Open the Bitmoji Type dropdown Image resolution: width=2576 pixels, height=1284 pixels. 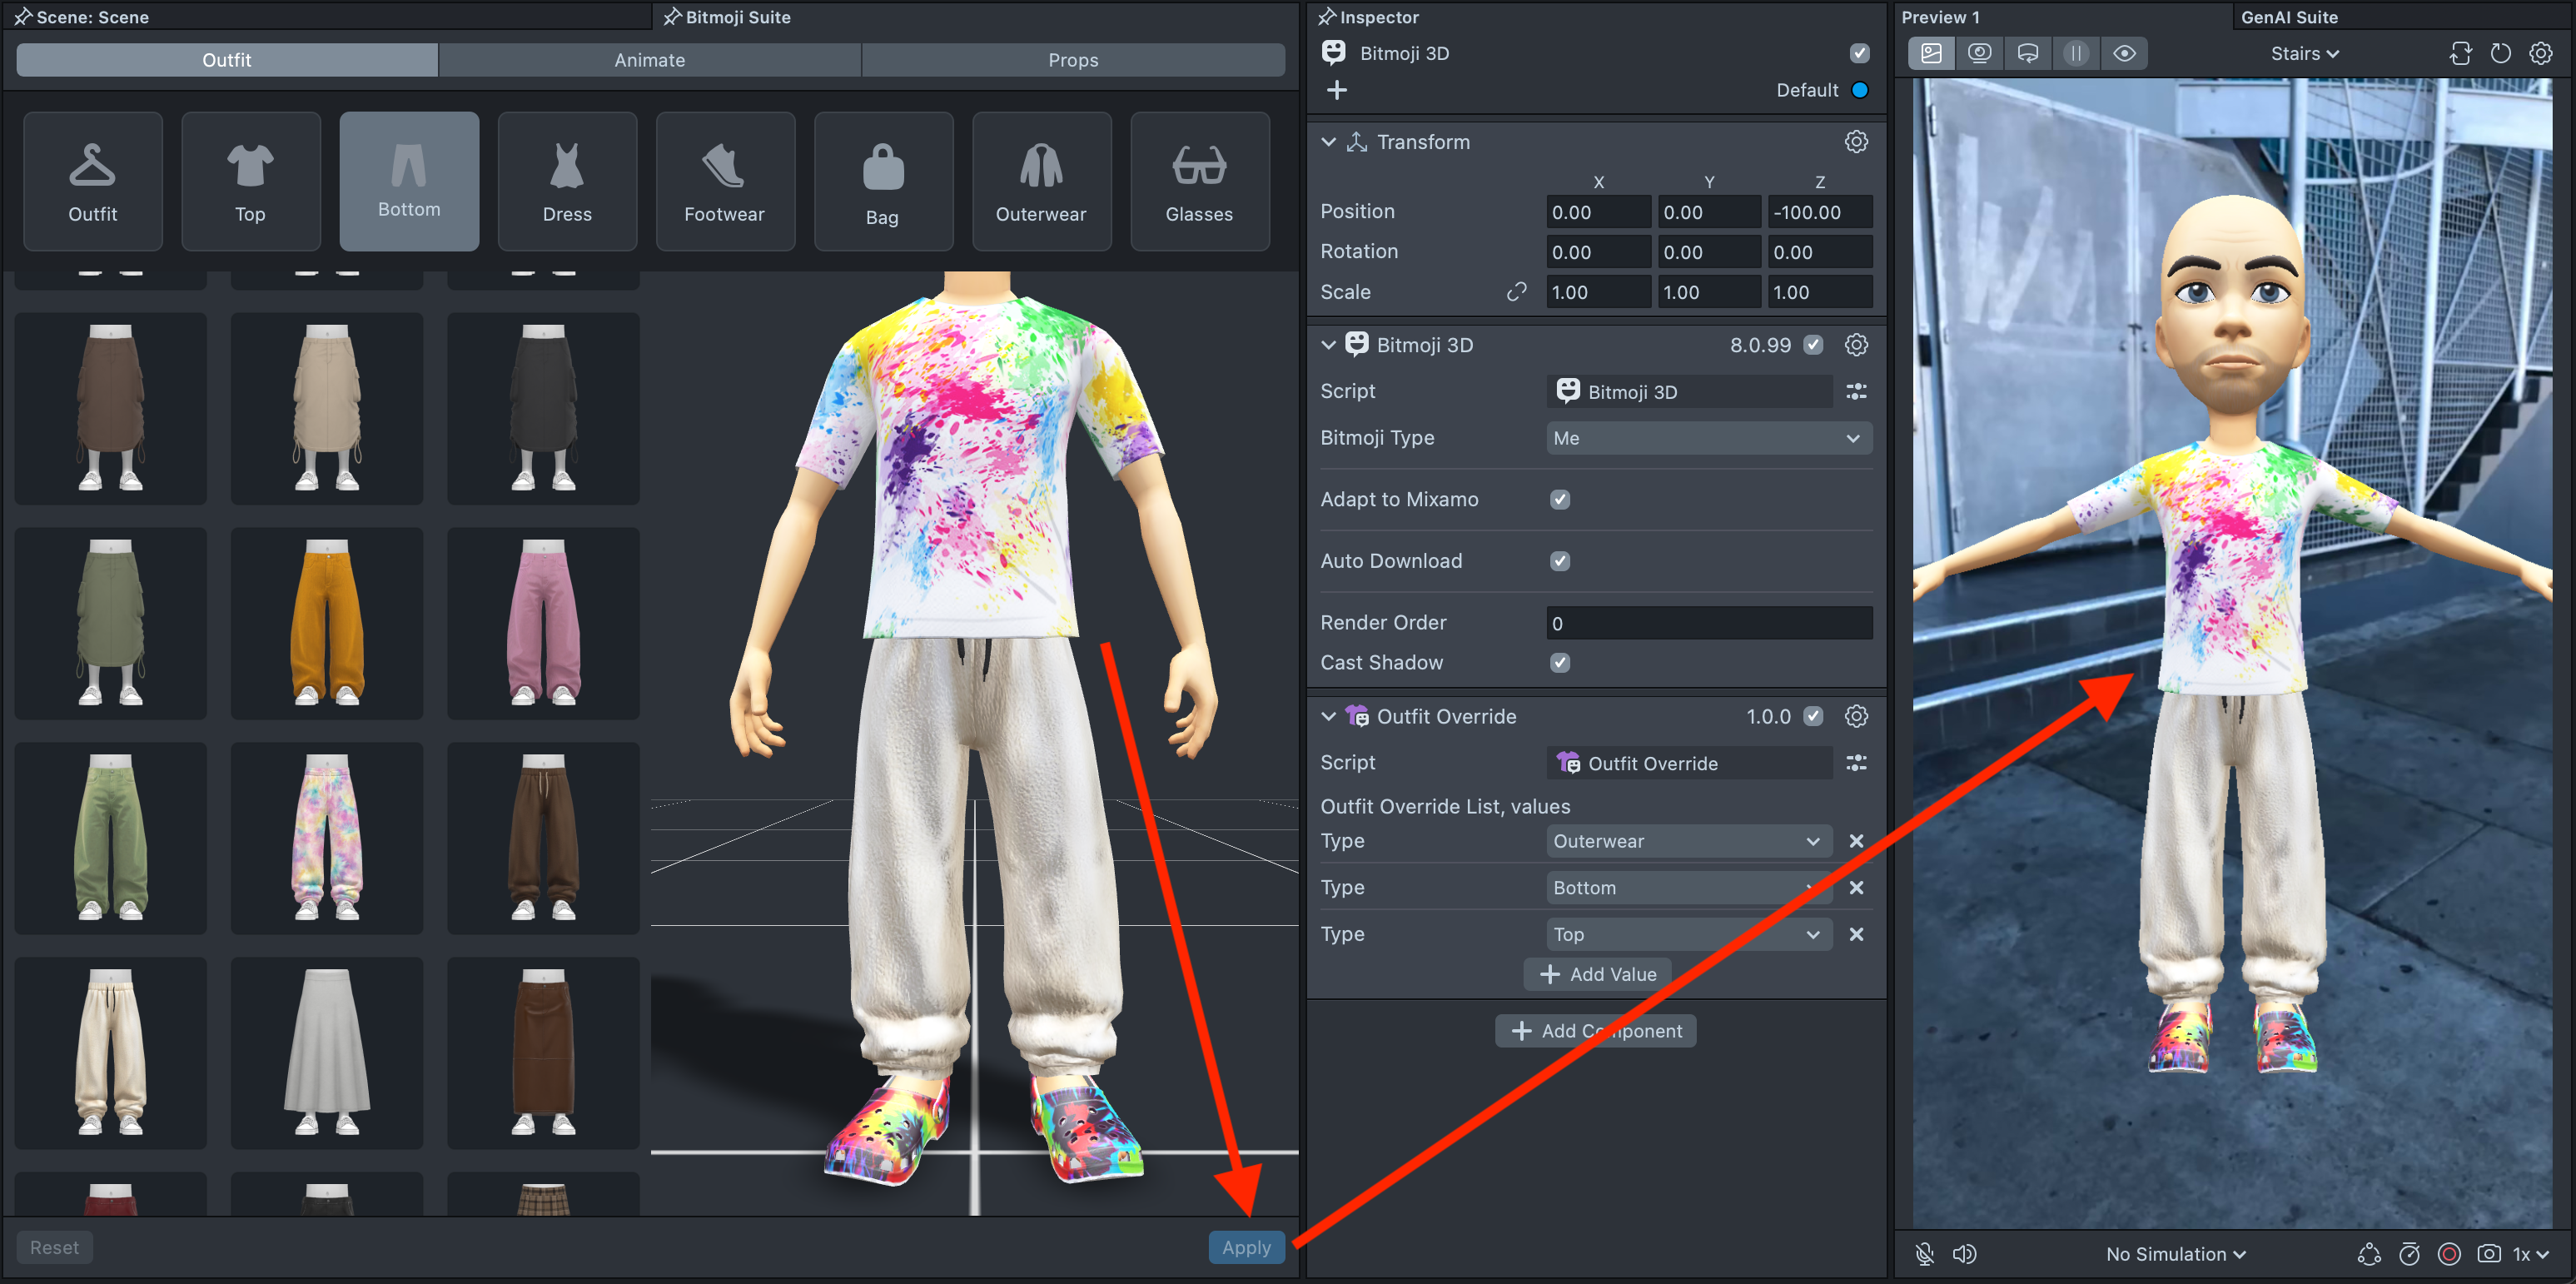pos(1707,438)
